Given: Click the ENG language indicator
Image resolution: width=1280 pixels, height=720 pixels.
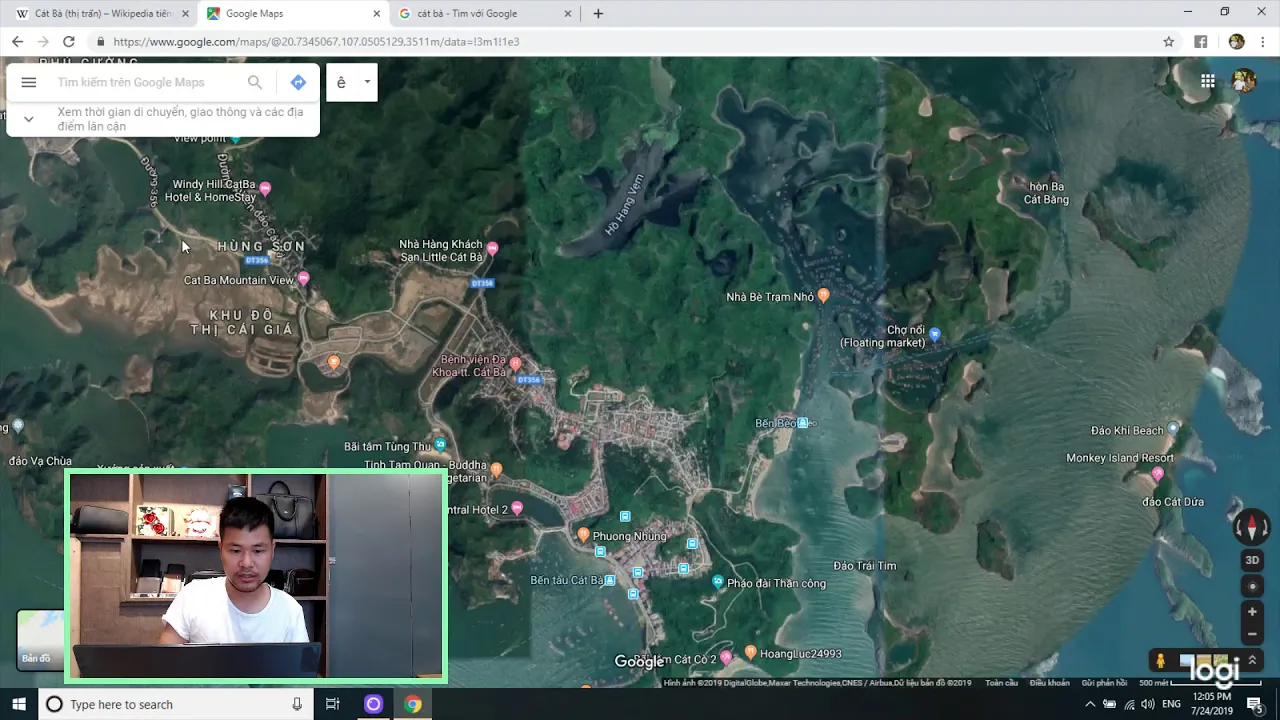Looking at the screenshot, I should click(x=1171, y=704).
